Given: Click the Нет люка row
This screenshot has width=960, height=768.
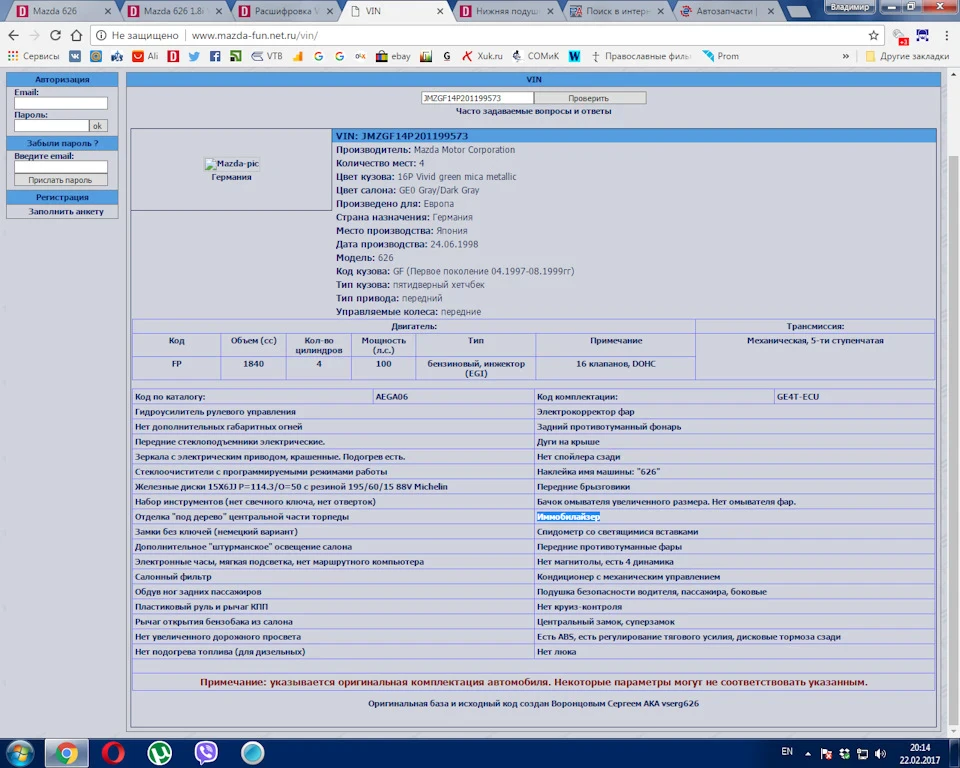Looking at the screenshot, I should [x=735, y=652].
